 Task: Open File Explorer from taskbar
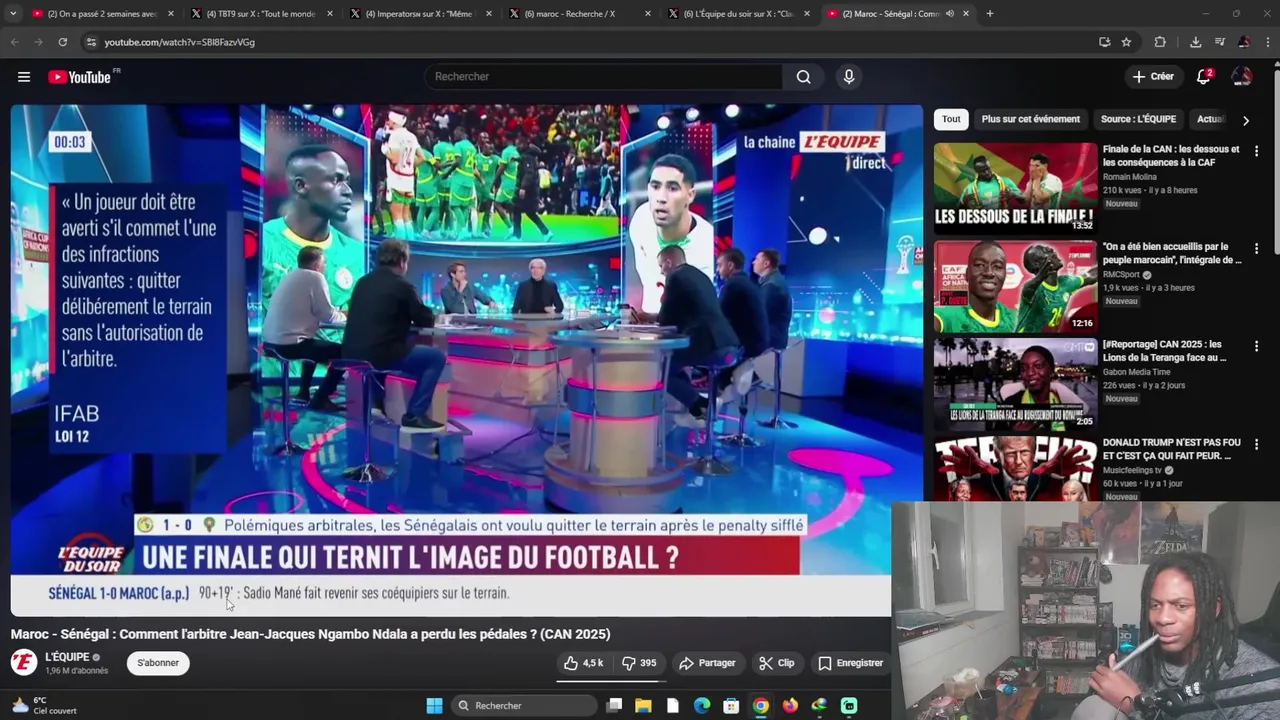[x=643, y=706]
